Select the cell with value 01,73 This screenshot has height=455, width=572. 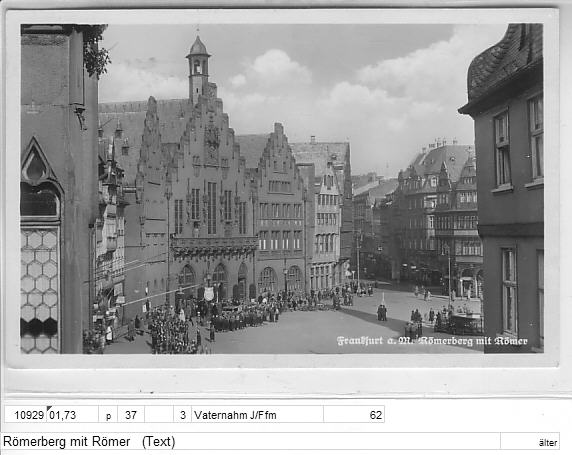[x=72, y=414]
